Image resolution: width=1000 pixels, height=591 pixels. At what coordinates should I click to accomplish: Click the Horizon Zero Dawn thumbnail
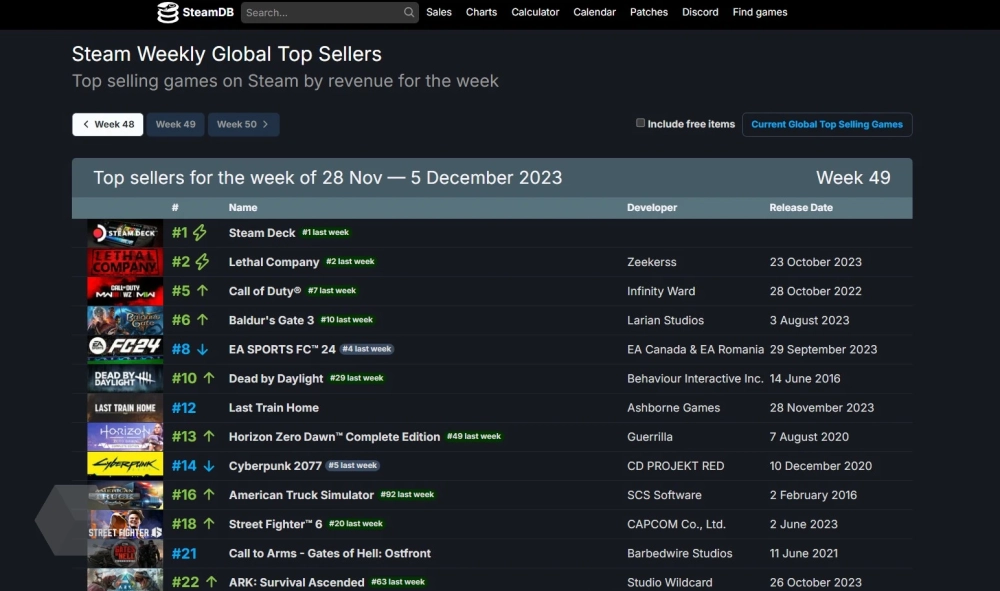click(x=124, y=436)
